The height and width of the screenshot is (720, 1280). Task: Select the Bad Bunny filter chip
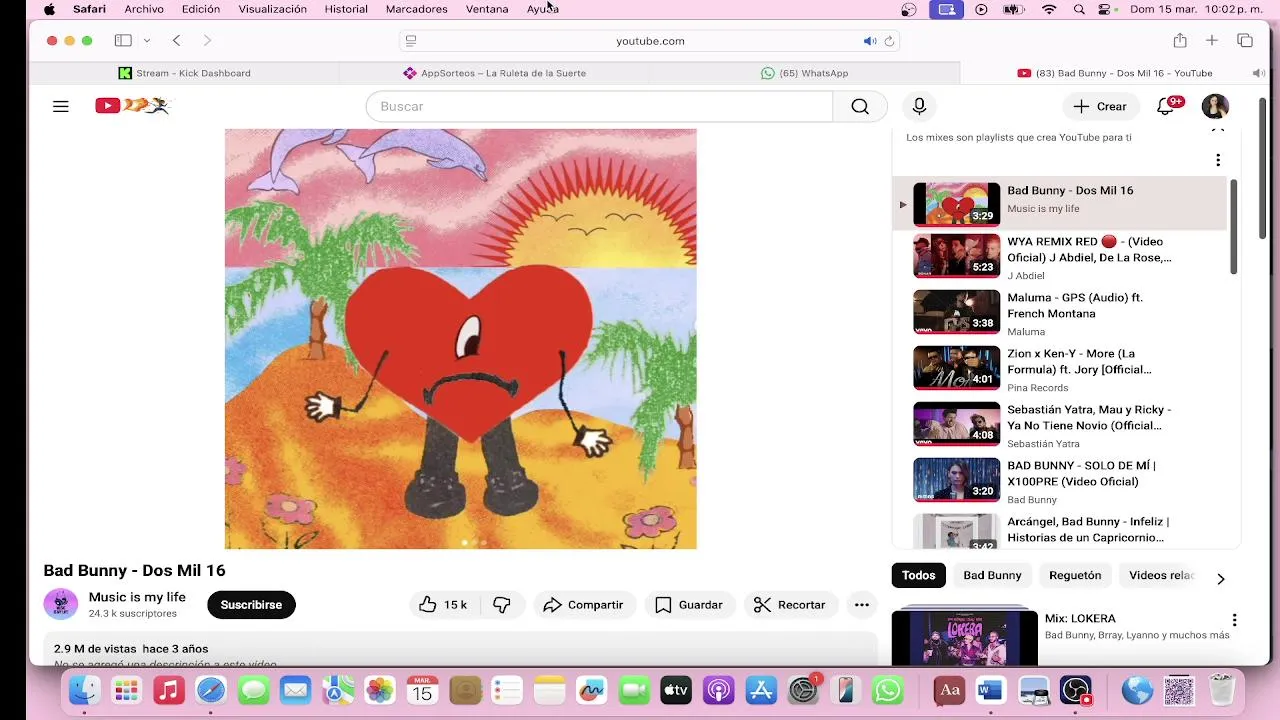[992, 575]
